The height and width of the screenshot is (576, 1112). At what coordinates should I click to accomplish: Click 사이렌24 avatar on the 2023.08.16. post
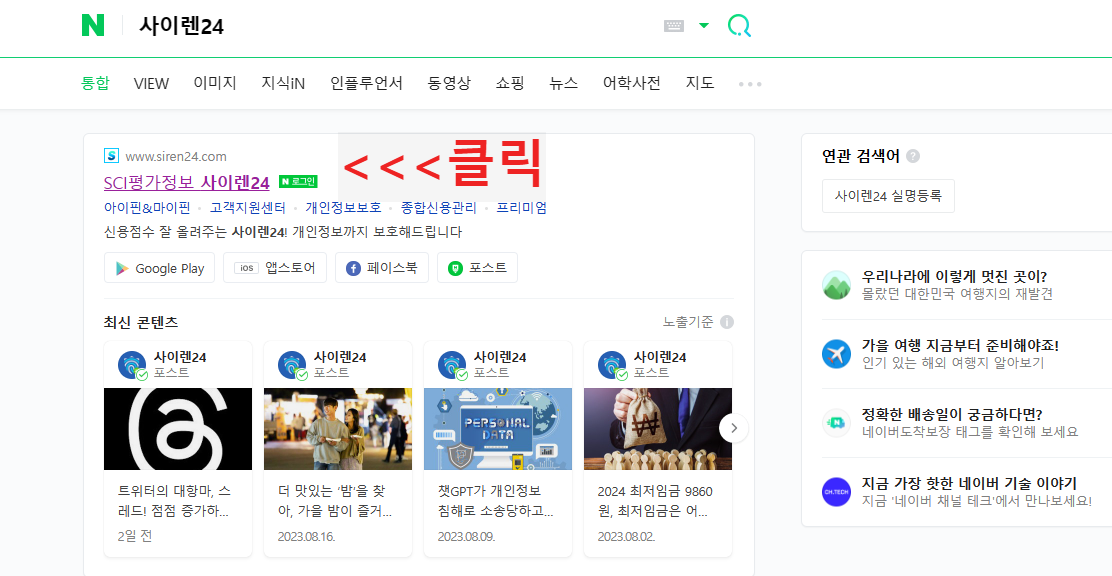(293, 365)
